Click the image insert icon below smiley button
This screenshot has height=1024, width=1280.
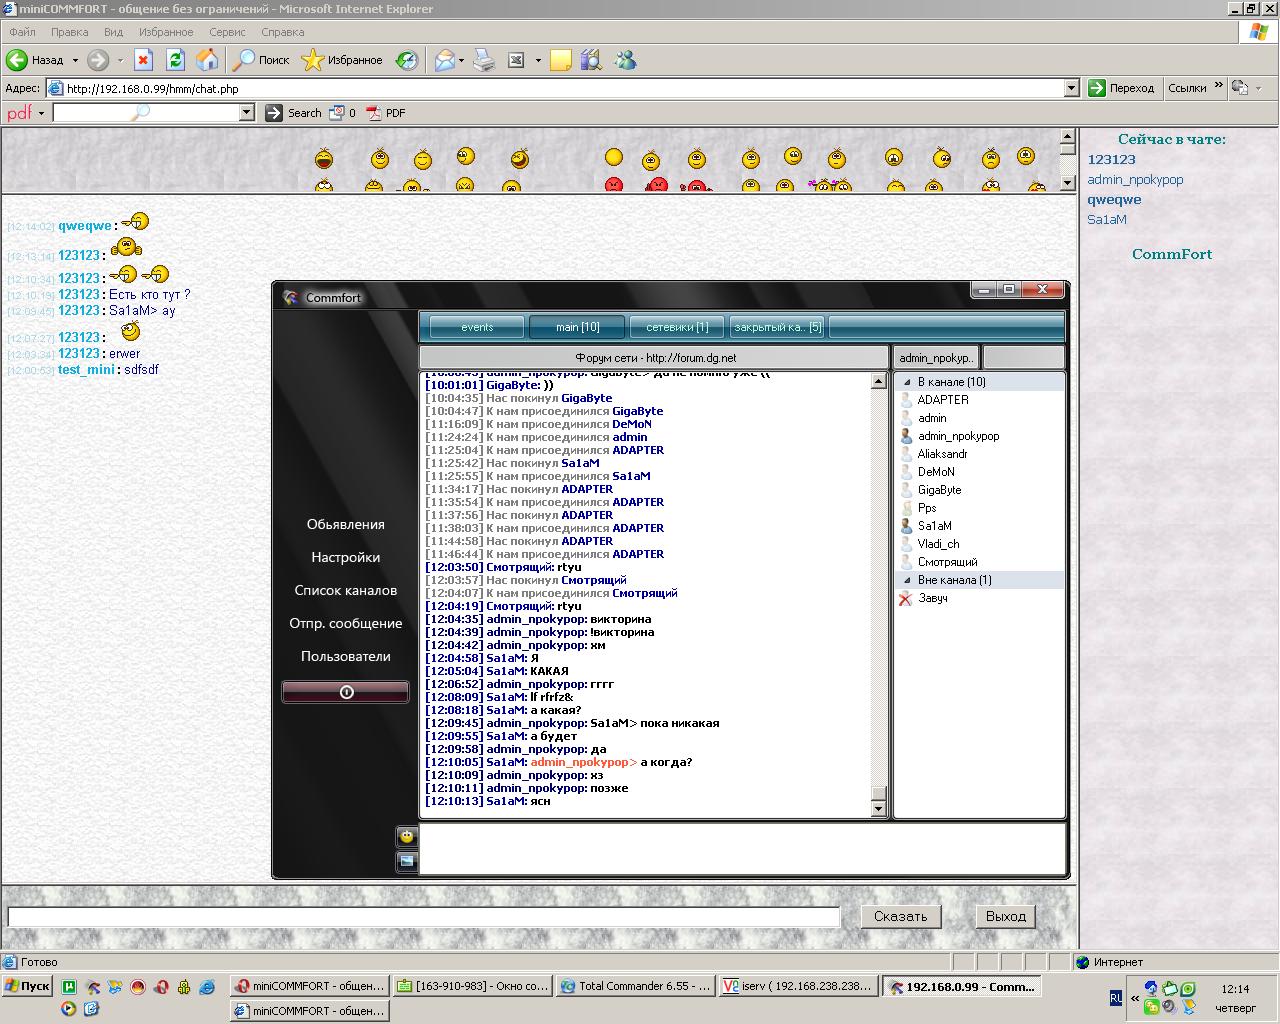tap(407, 861)
